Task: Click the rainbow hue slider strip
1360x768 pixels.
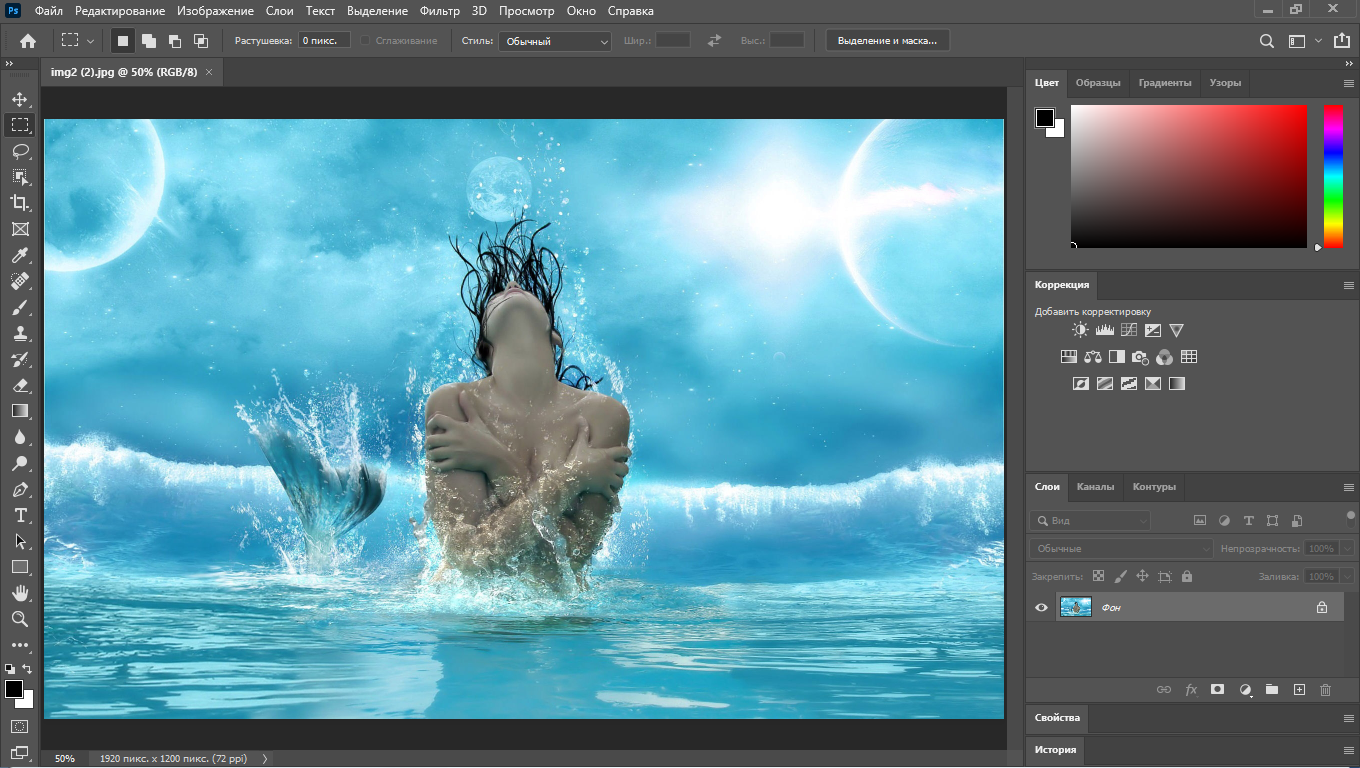Action: [1333, 176]
